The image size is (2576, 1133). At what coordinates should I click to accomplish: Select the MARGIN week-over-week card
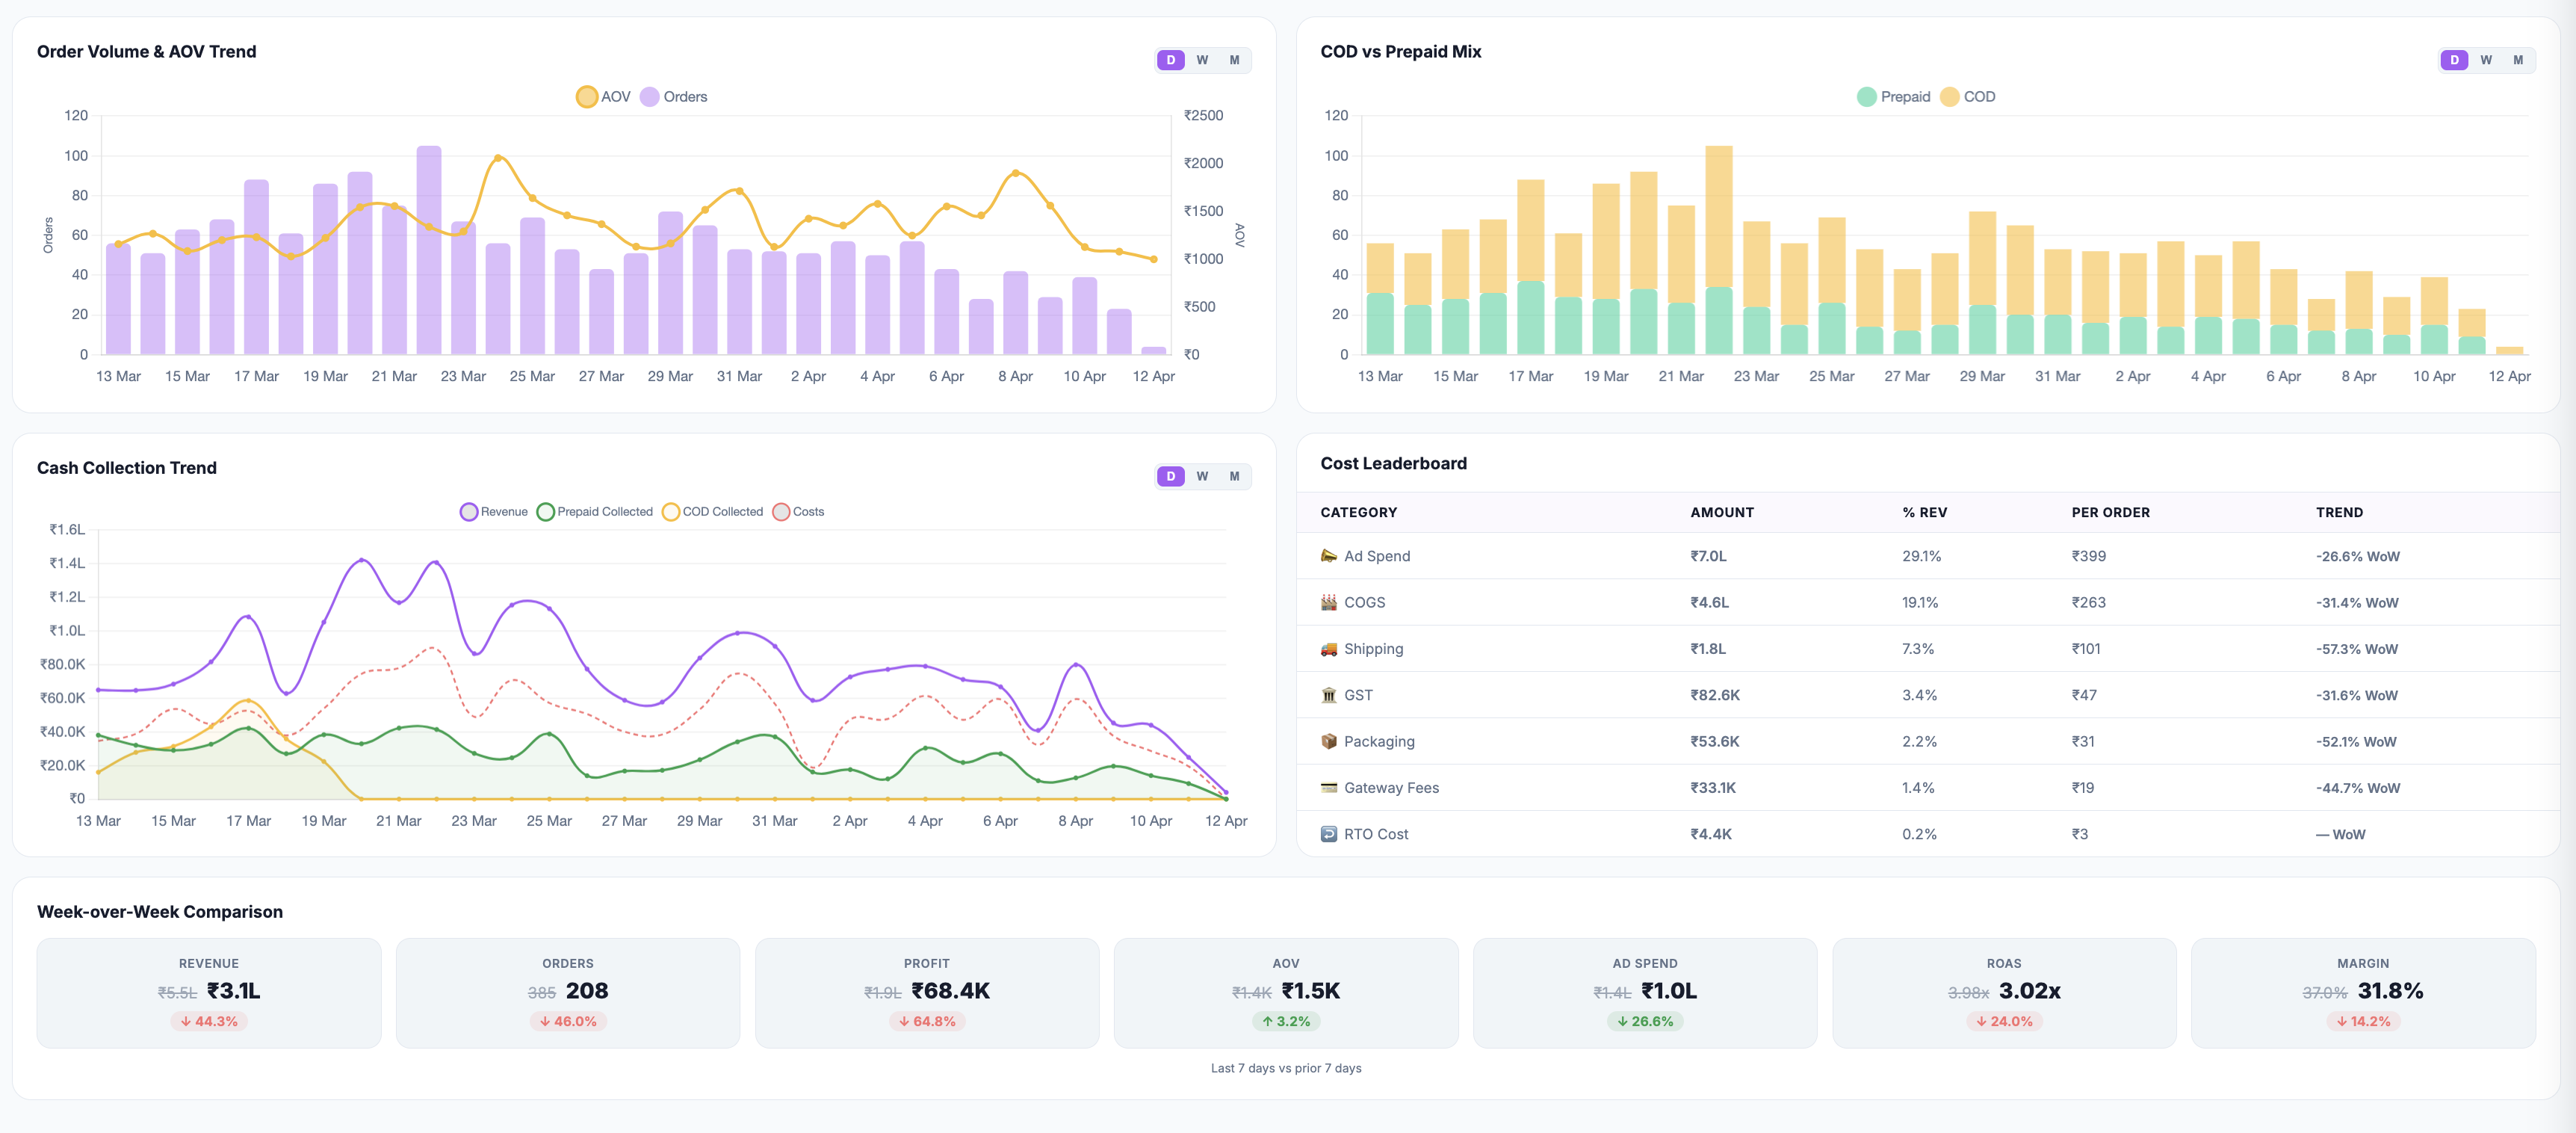[2363, 993]
